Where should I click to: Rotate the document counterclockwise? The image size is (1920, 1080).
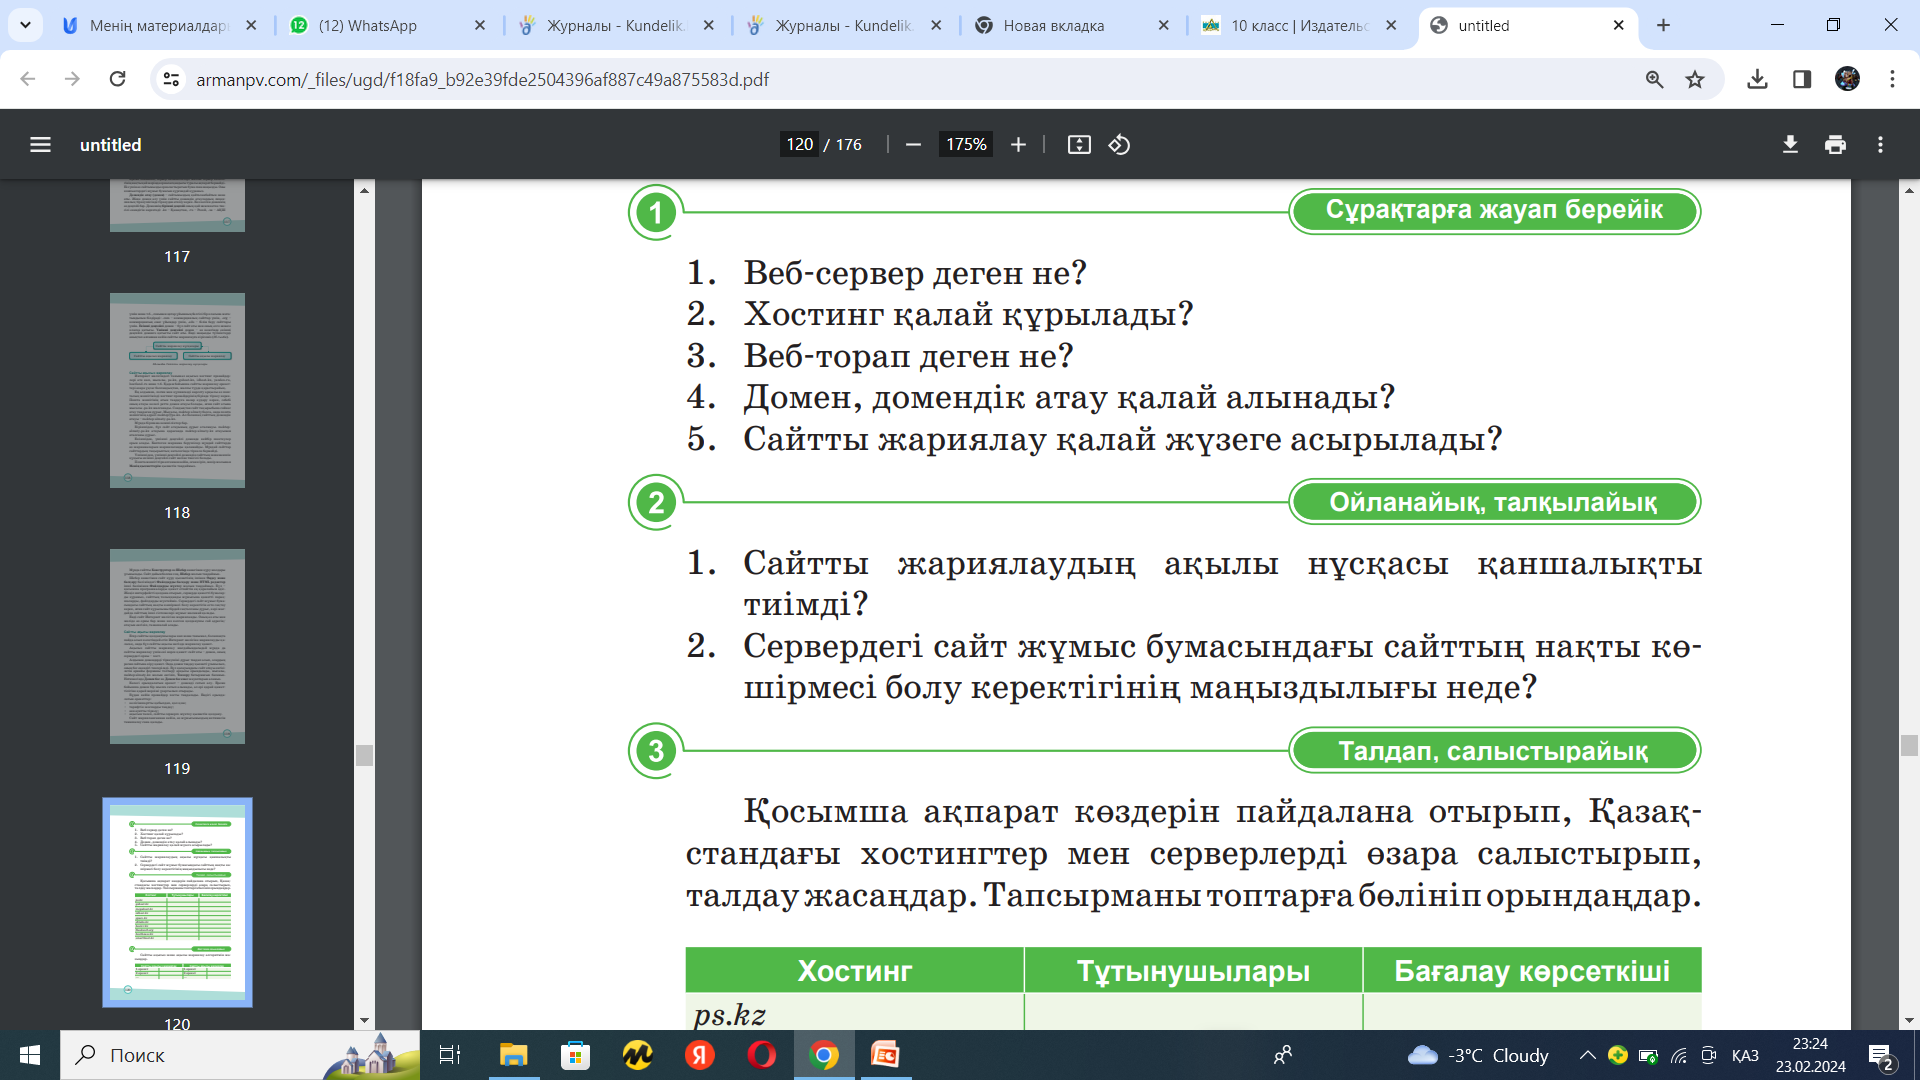tap(1119, 145)
